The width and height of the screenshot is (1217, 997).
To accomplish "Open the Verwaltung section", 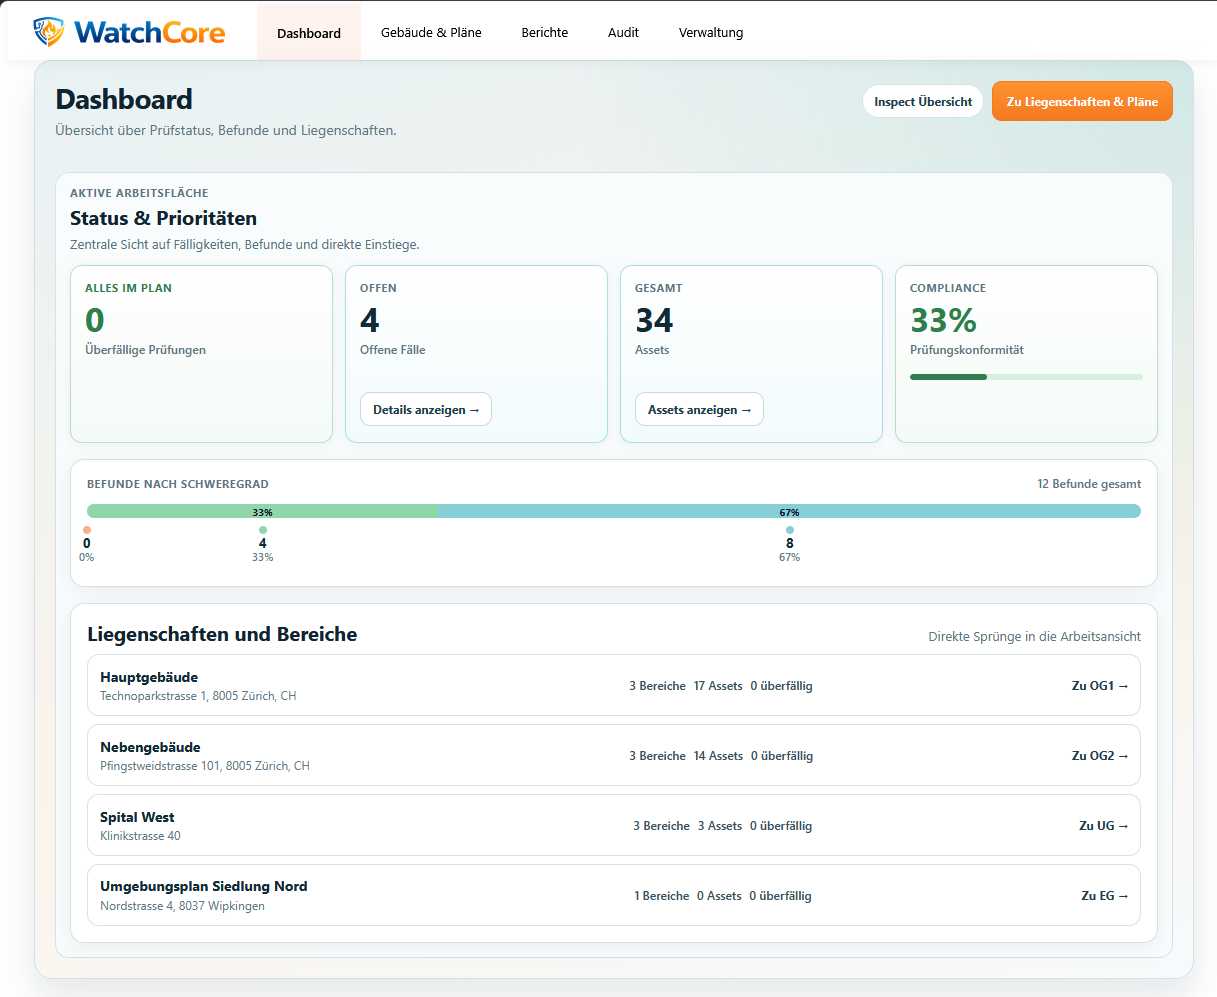I will [710, 32].
